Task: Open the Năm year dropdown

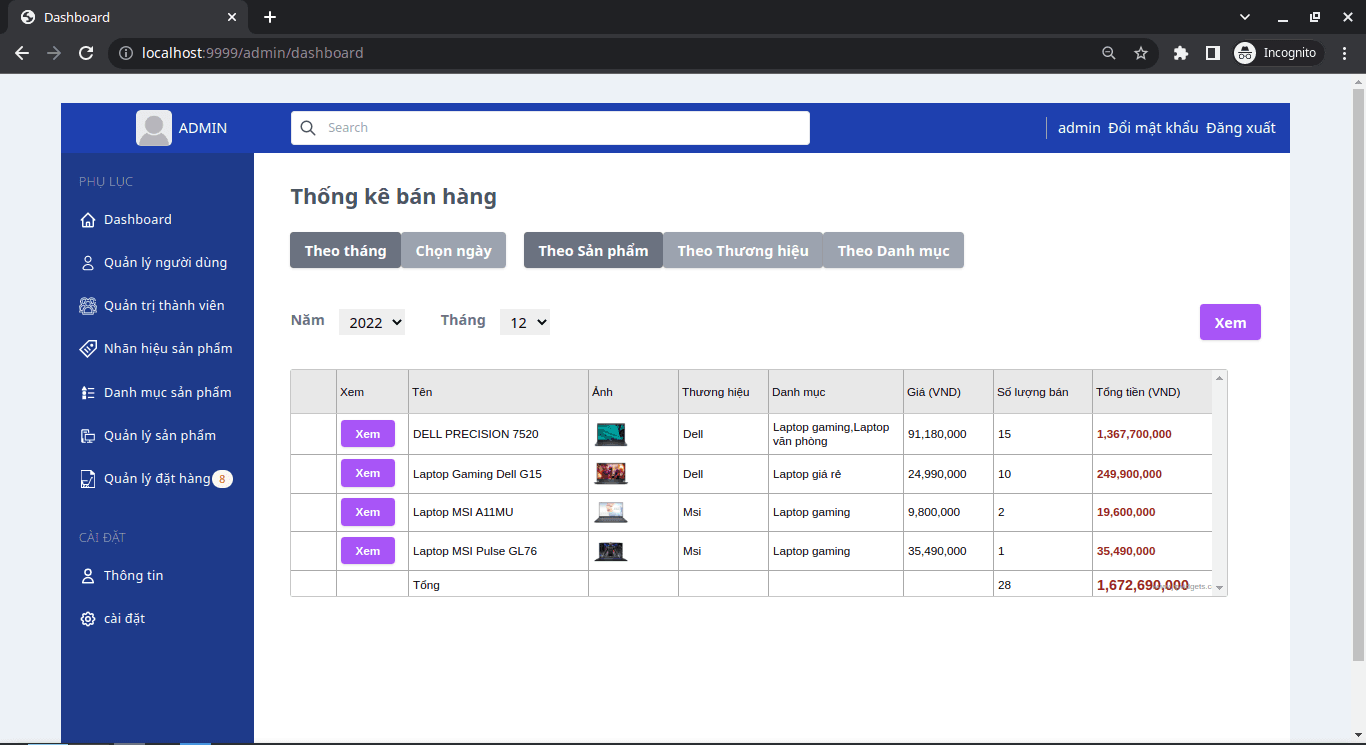Action: pyautogui.click(x=372, y=322)
